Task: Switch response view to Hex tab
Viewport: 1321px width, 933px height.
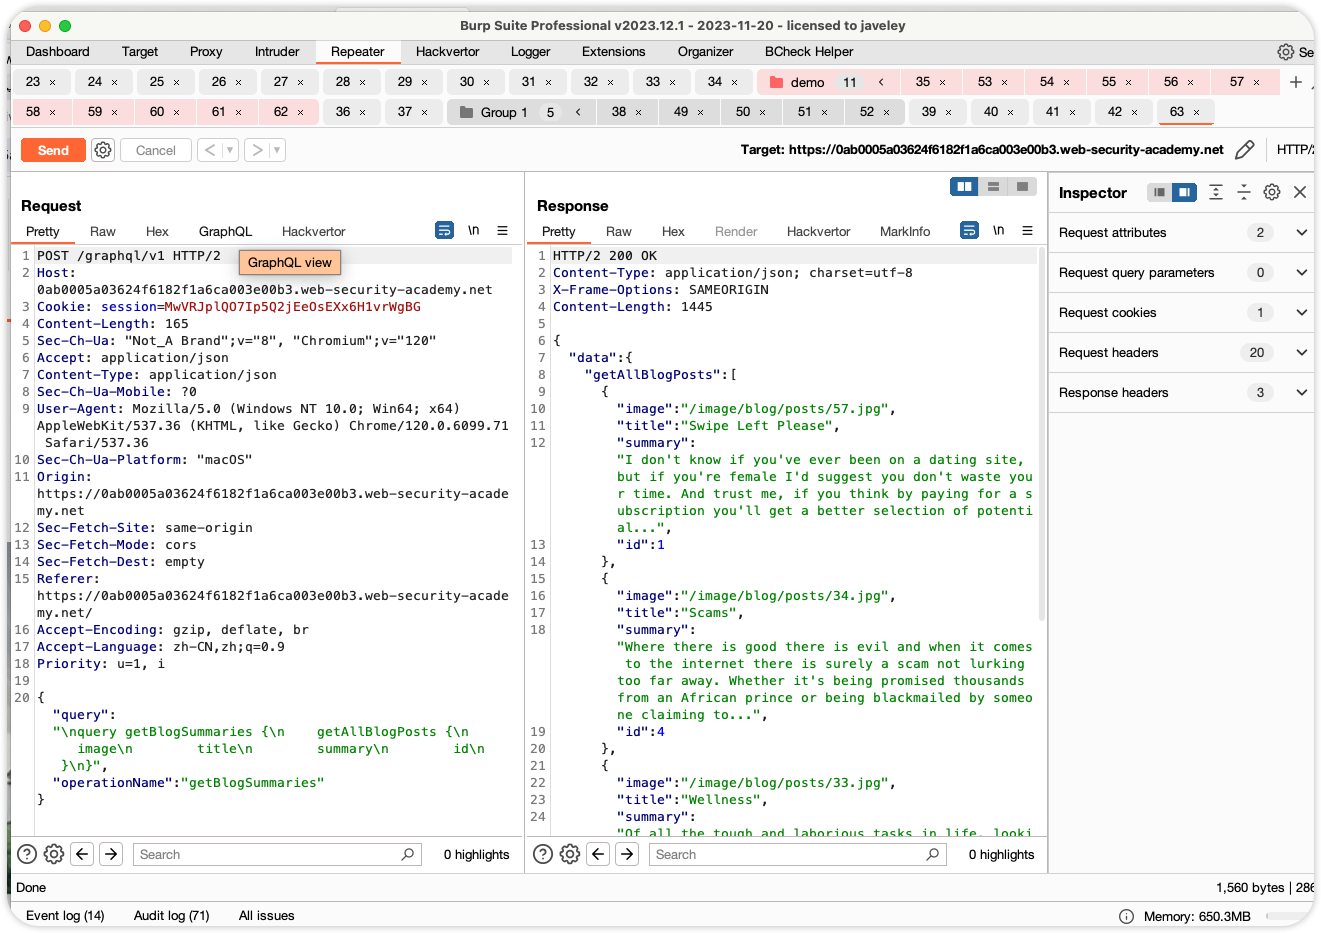Action: pyautogui.click(x=673, y=231)
